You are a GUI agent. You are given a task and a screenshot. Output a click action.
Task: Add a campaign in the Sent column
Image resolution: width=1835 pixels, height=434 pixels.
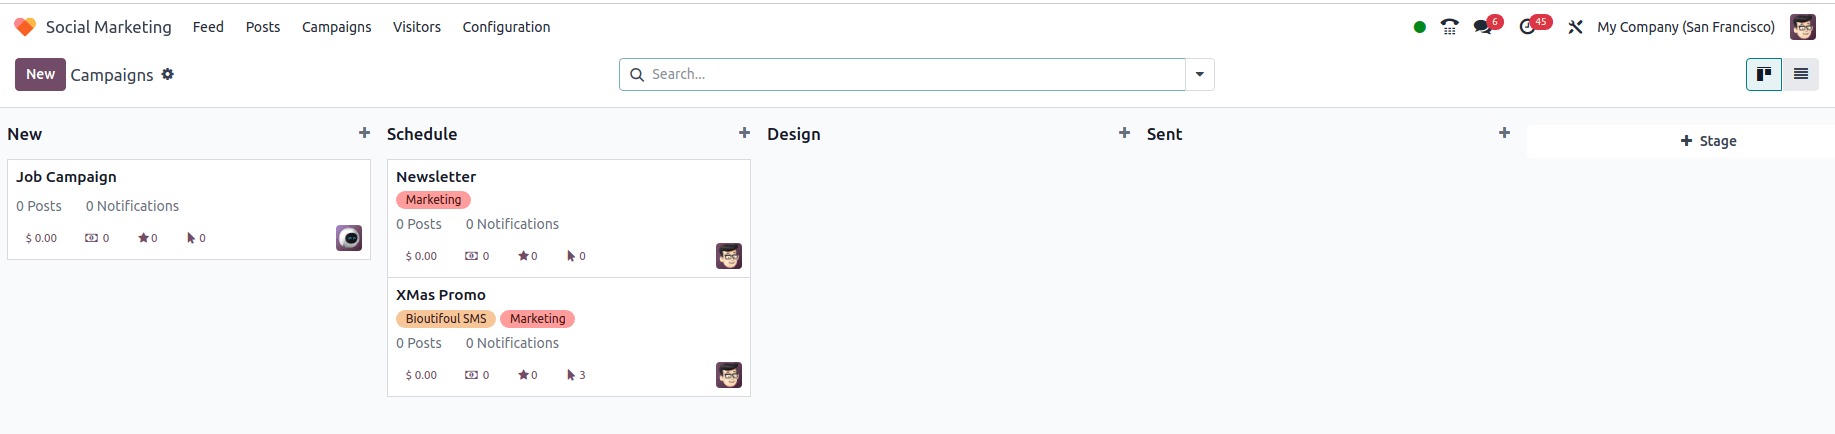(1504, 133)
